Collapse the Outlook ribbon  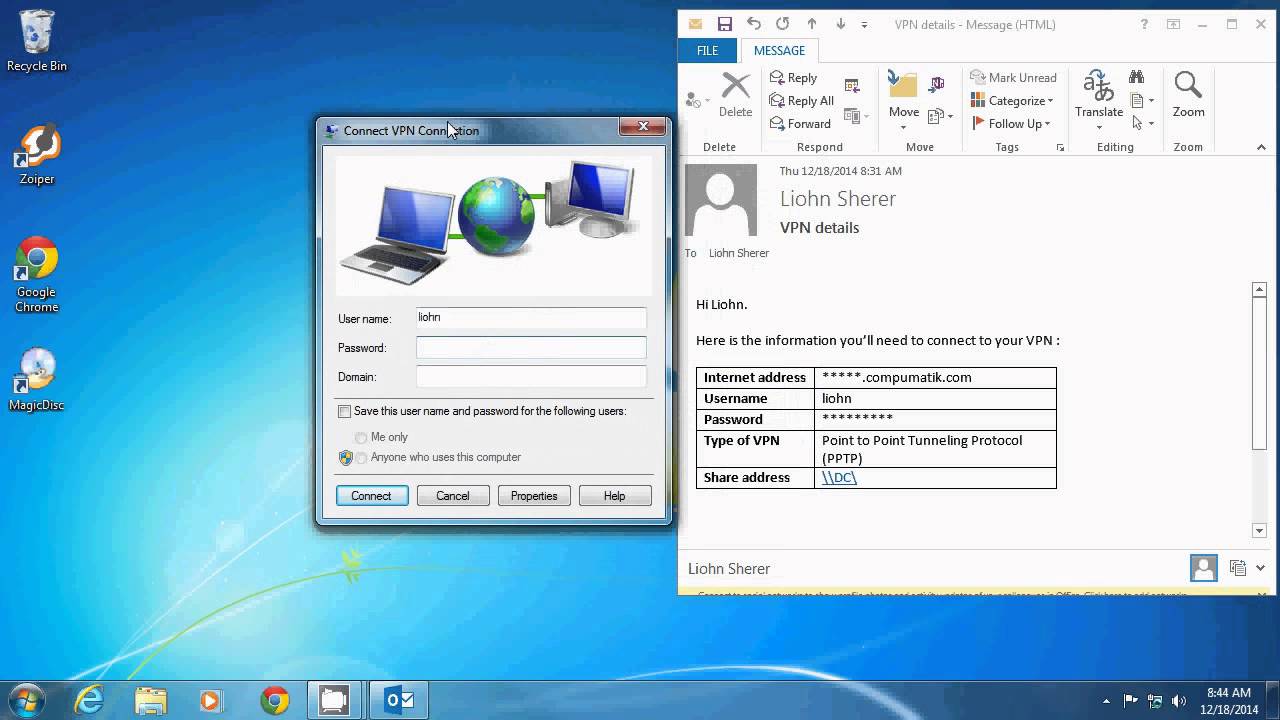(1261, 147)
